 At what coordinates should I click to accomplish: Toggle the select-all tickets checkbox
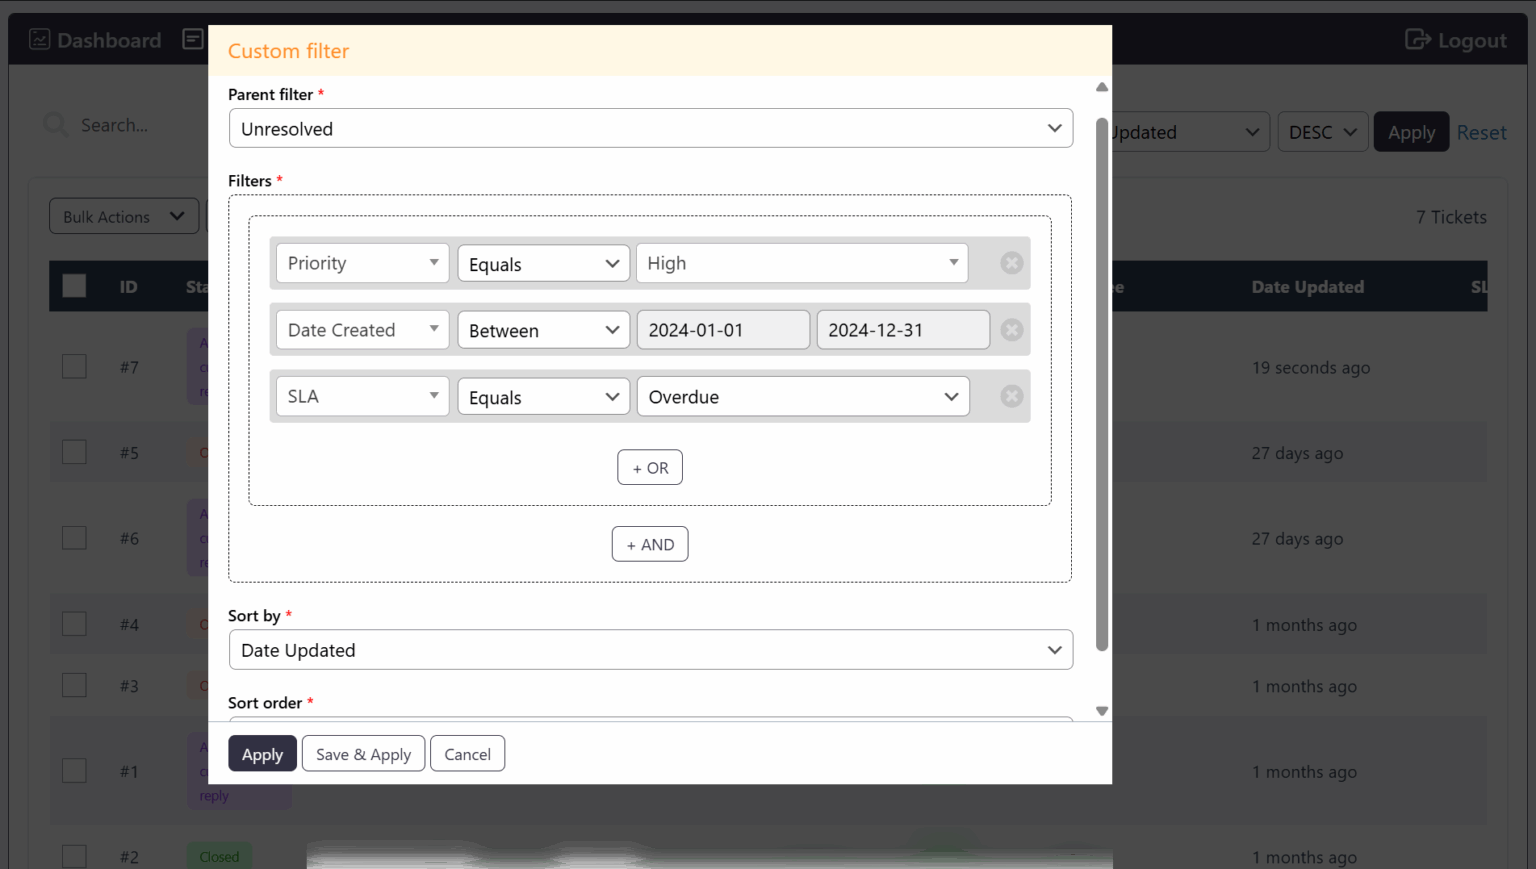coord(74,286)
